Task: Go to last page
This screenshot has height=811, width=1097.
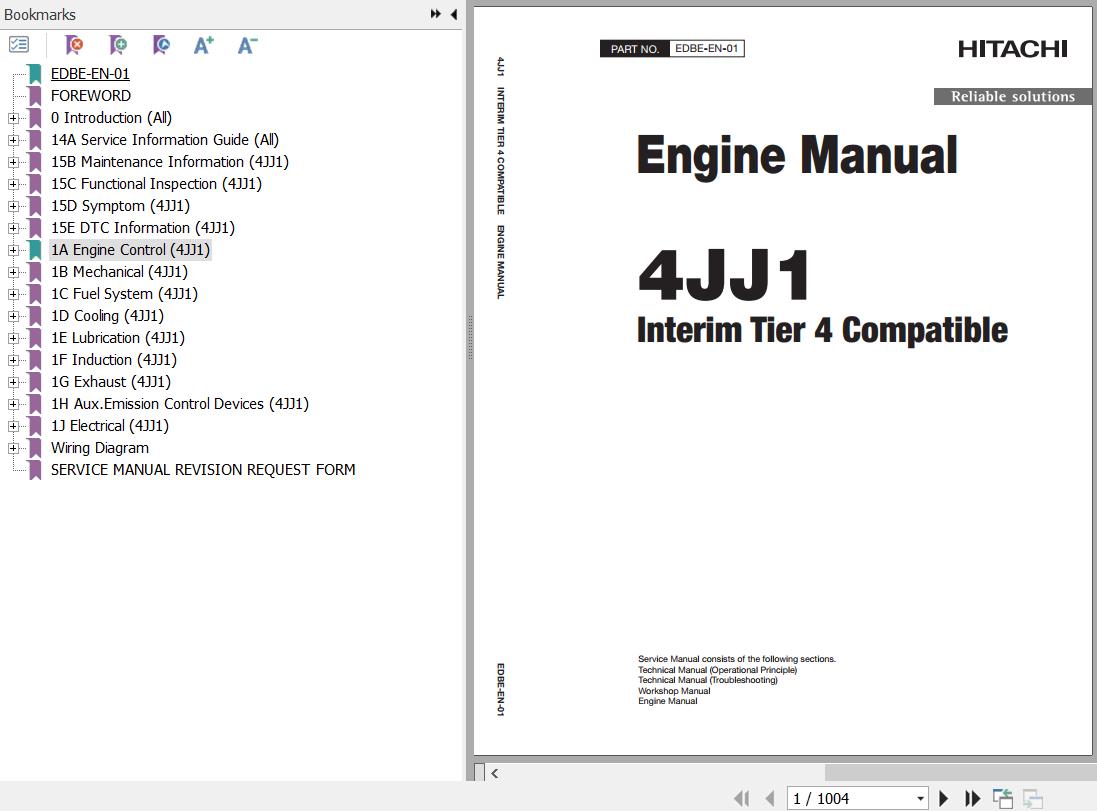Action: point(972,798)
